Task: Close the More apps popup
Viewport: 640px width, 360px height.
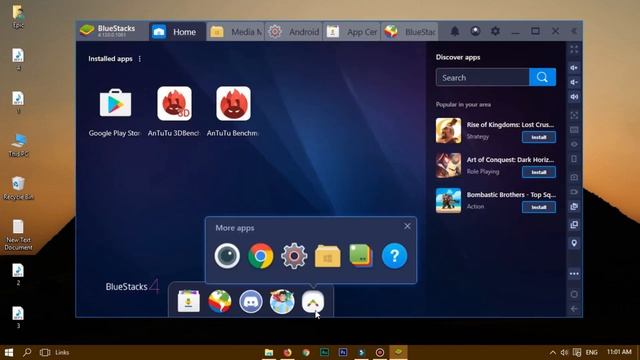Action: tap(407, 226)
